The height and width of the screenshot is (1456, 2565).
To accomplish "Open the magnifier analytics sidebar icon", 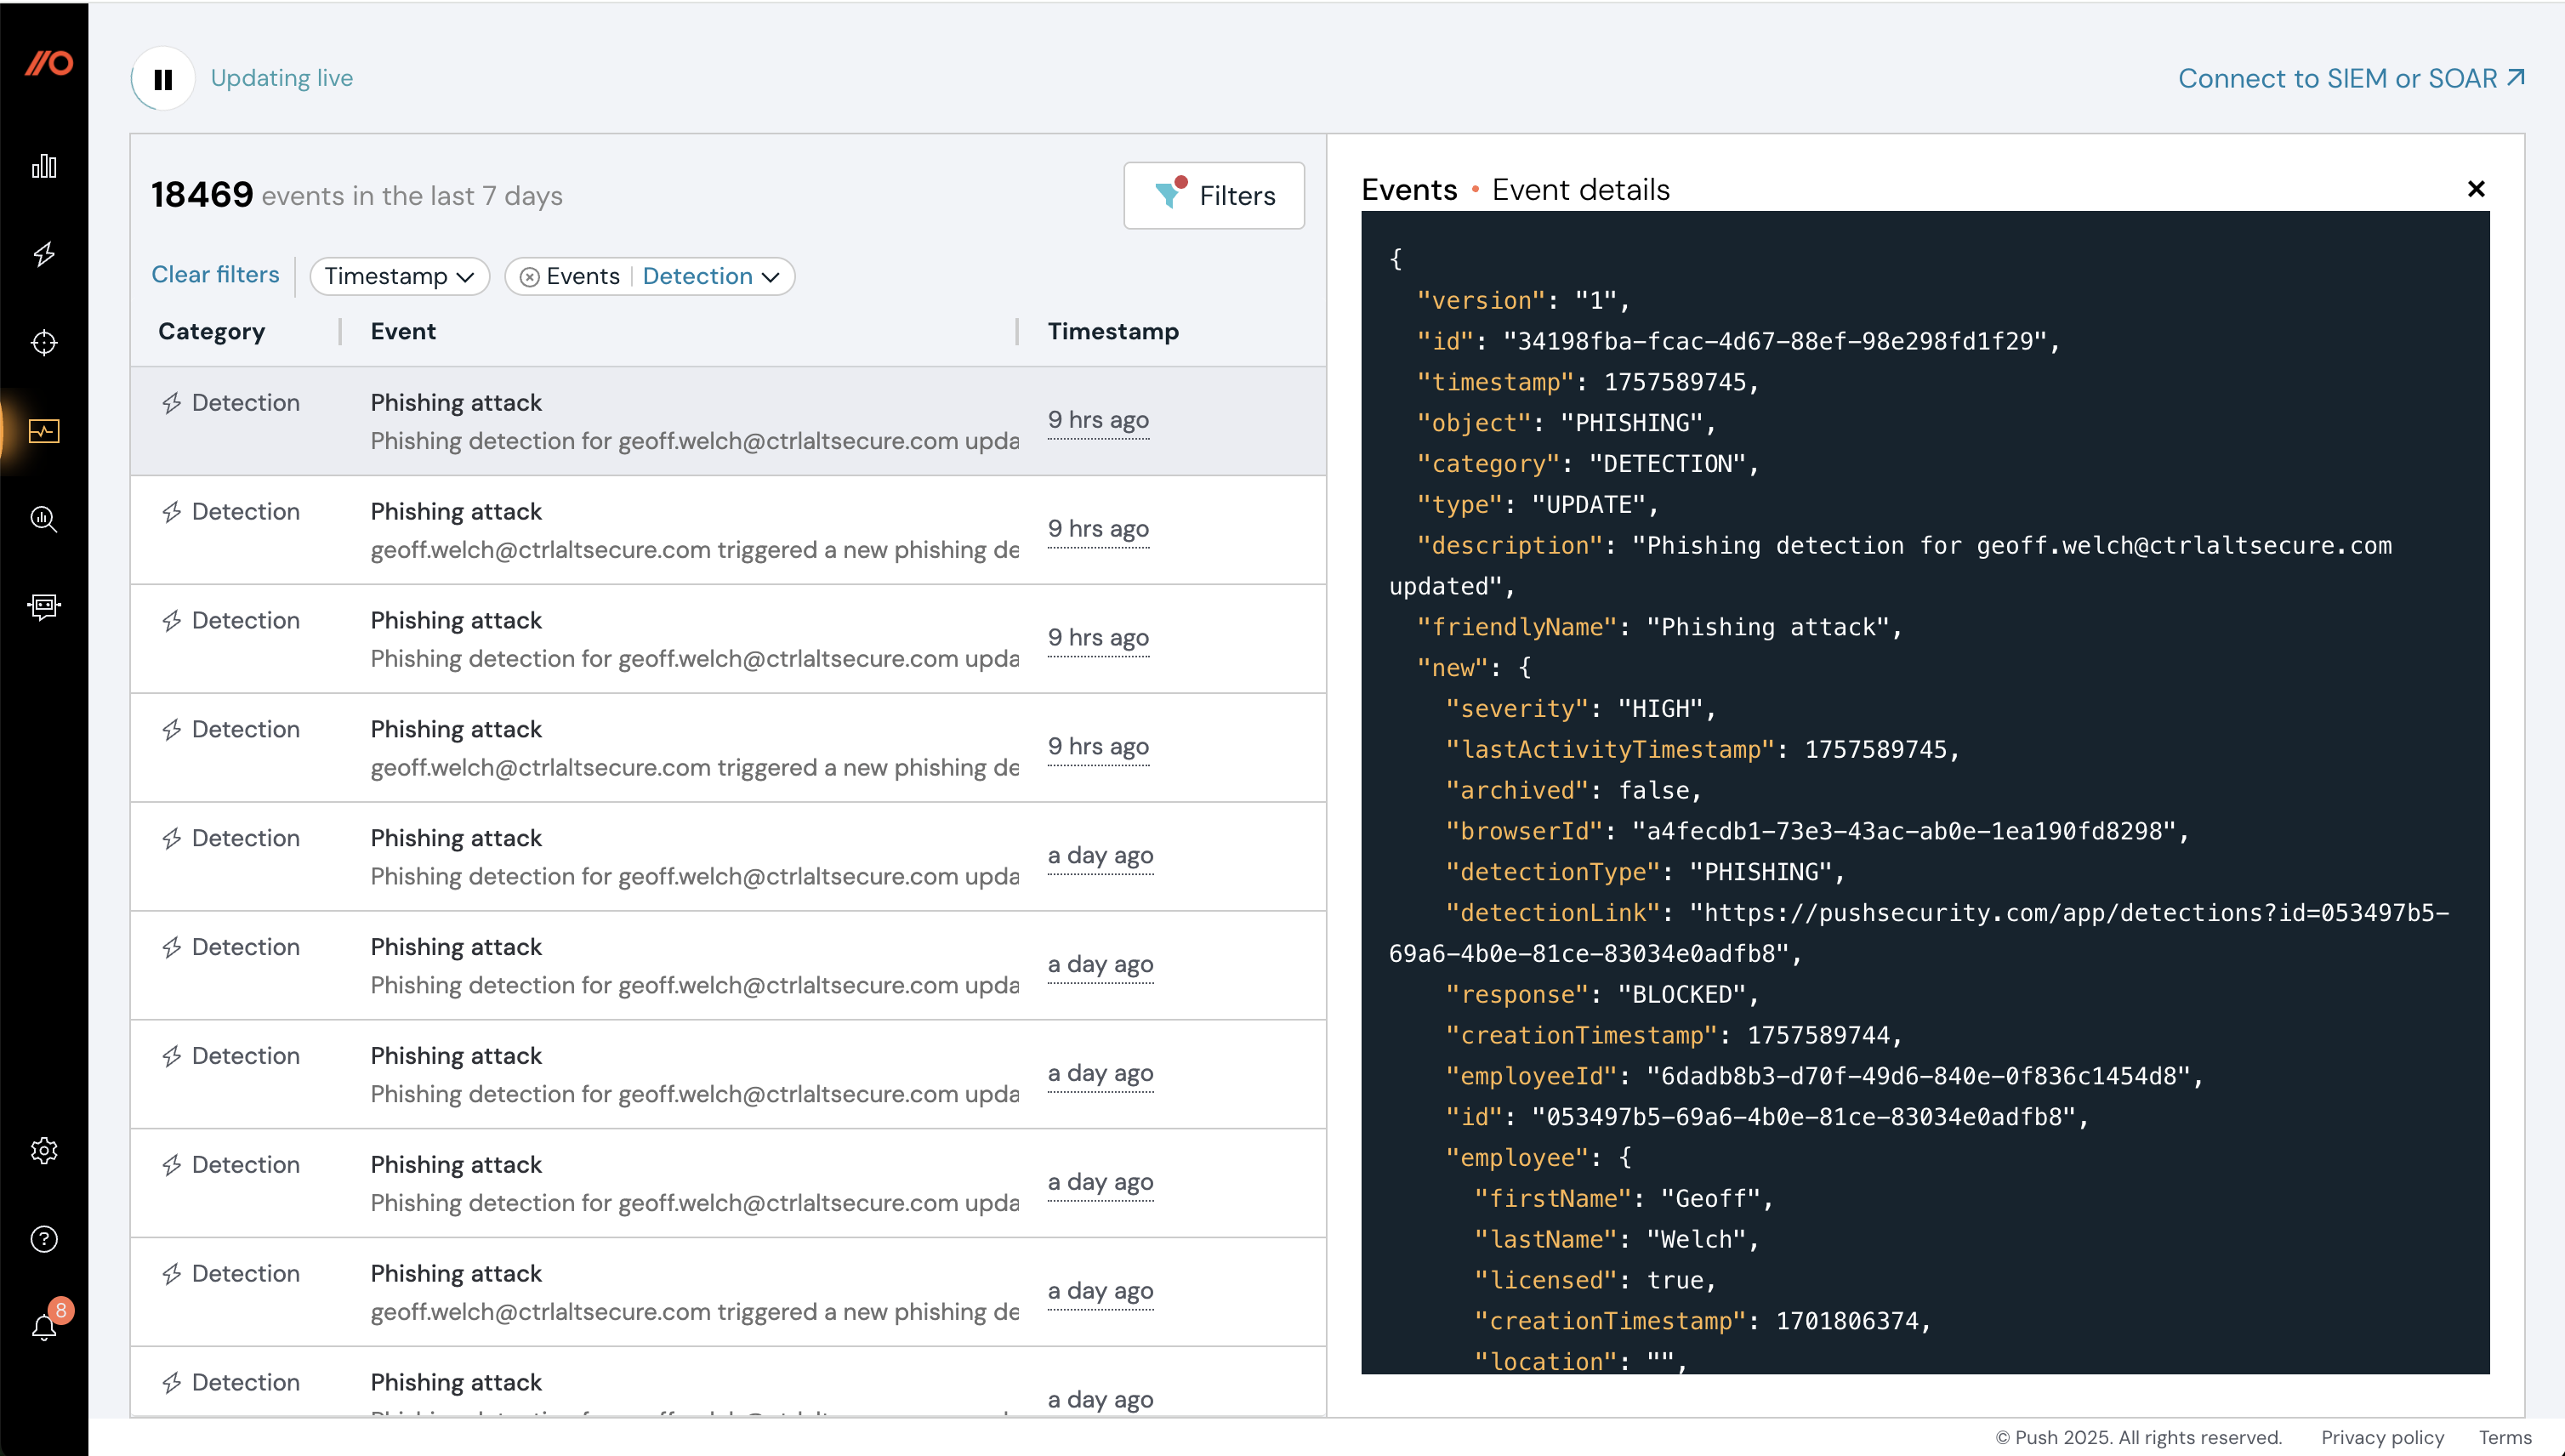I will pos(44,519).
